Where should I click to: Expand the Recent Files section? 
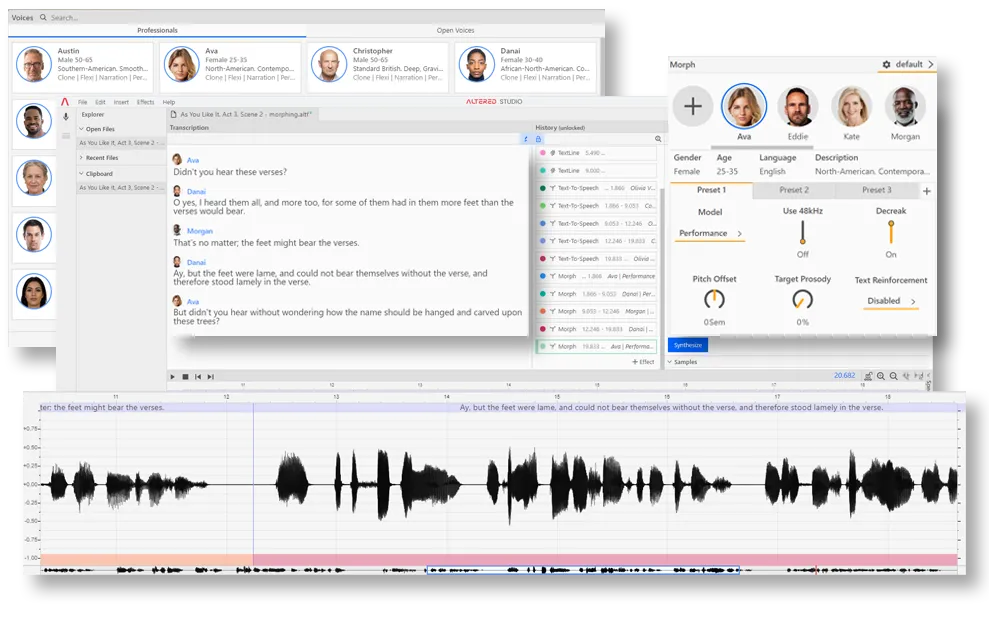[x=81, y=158]
